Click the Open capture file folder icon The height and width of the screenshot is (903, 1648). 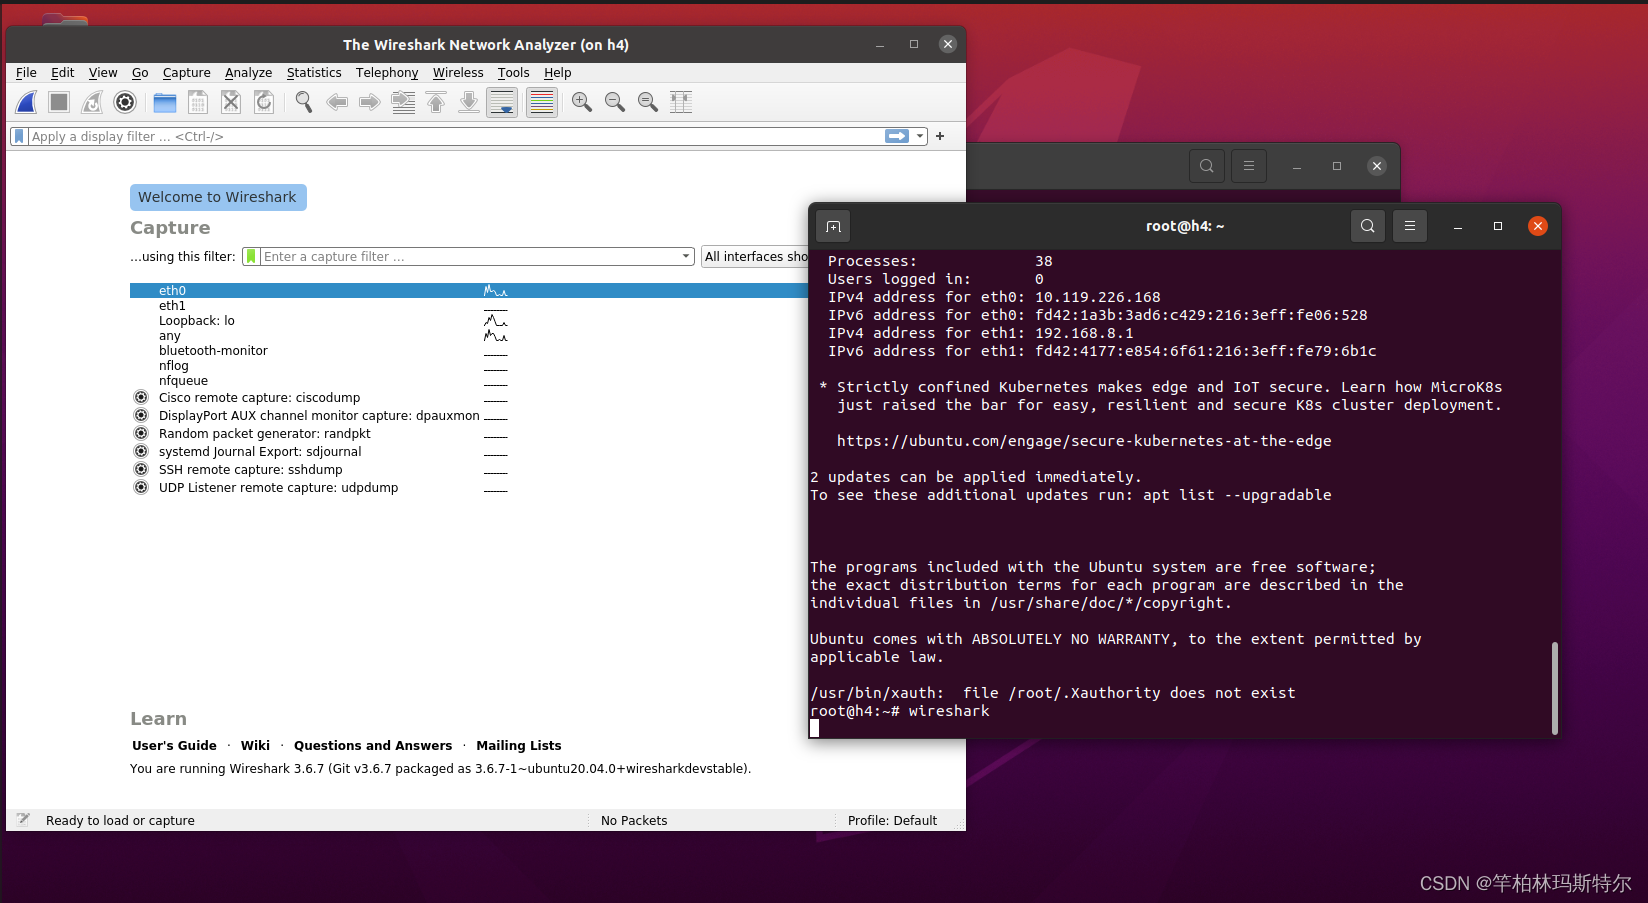(x=164, y=102)
